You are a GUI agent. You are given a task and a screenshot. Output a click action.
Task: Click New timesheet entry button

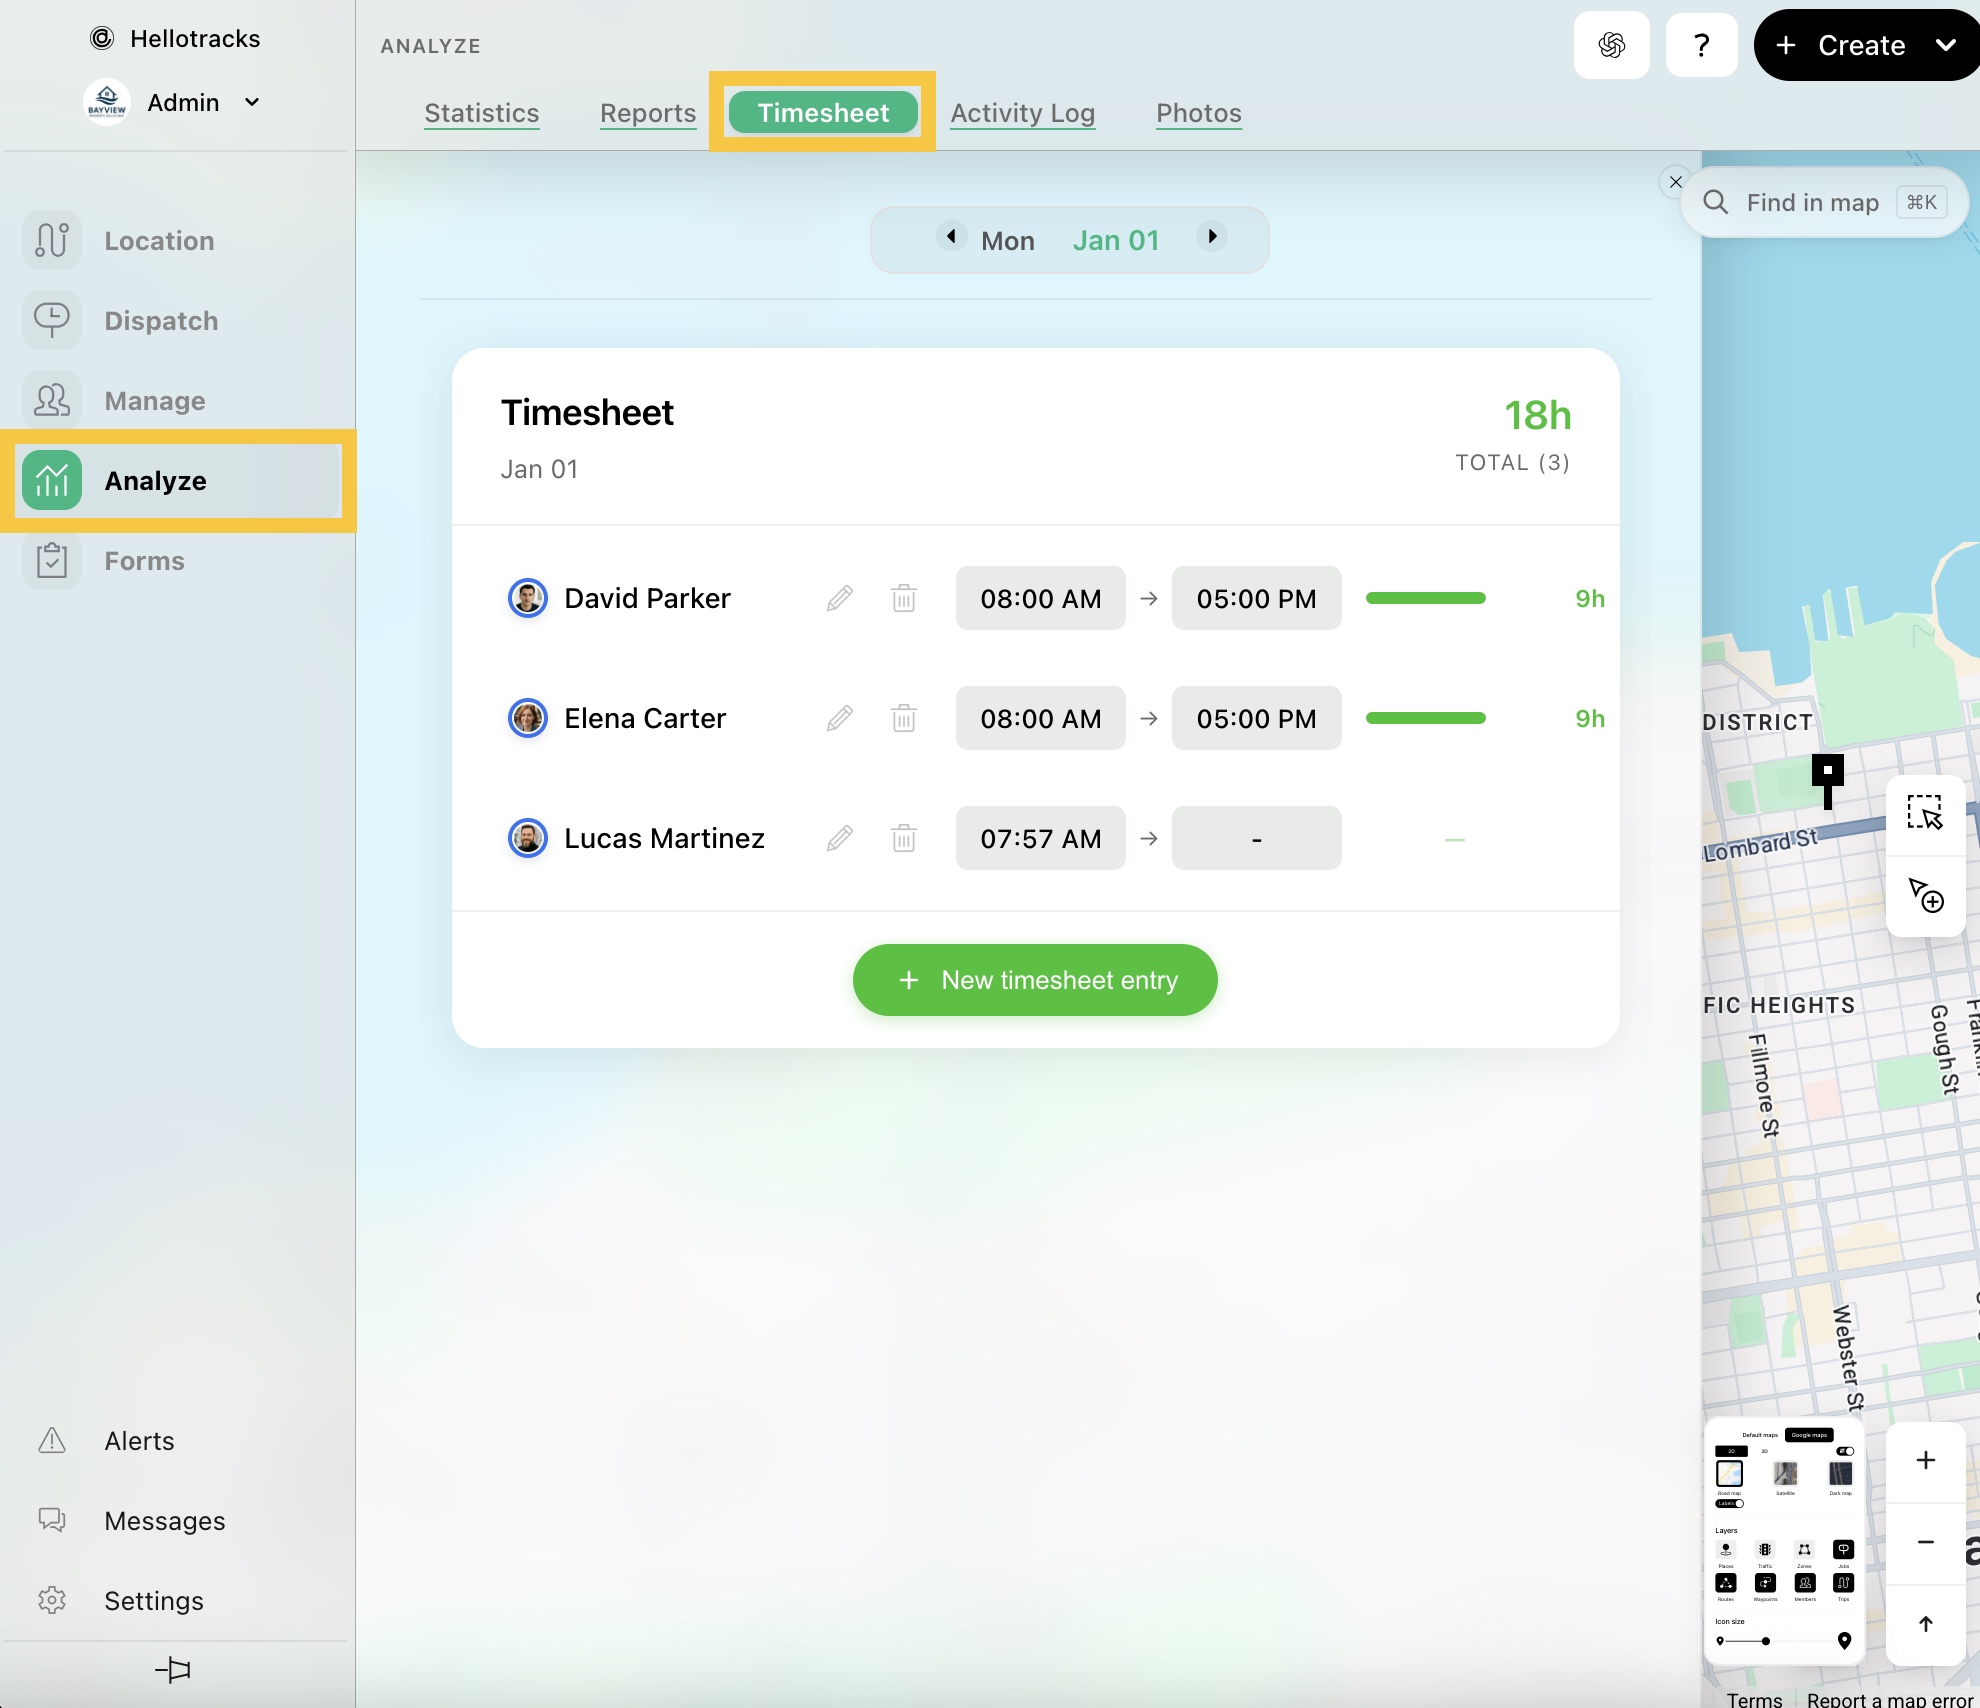click(x=1035, y=980)
